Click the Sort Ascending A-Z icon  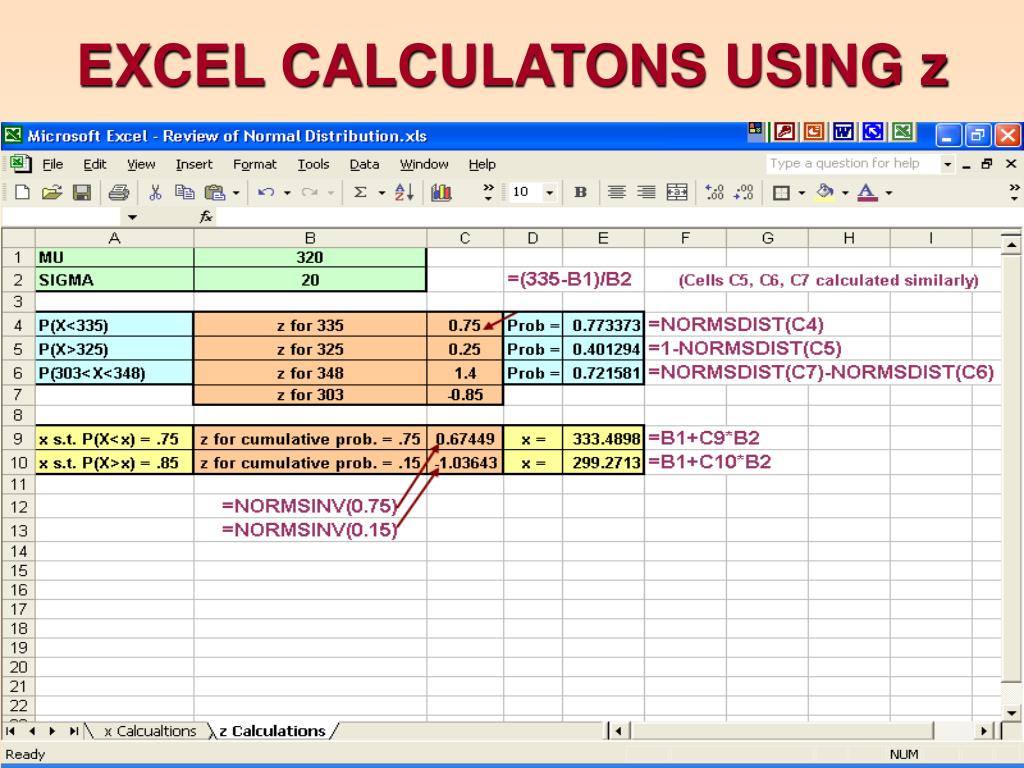(404, 192)
